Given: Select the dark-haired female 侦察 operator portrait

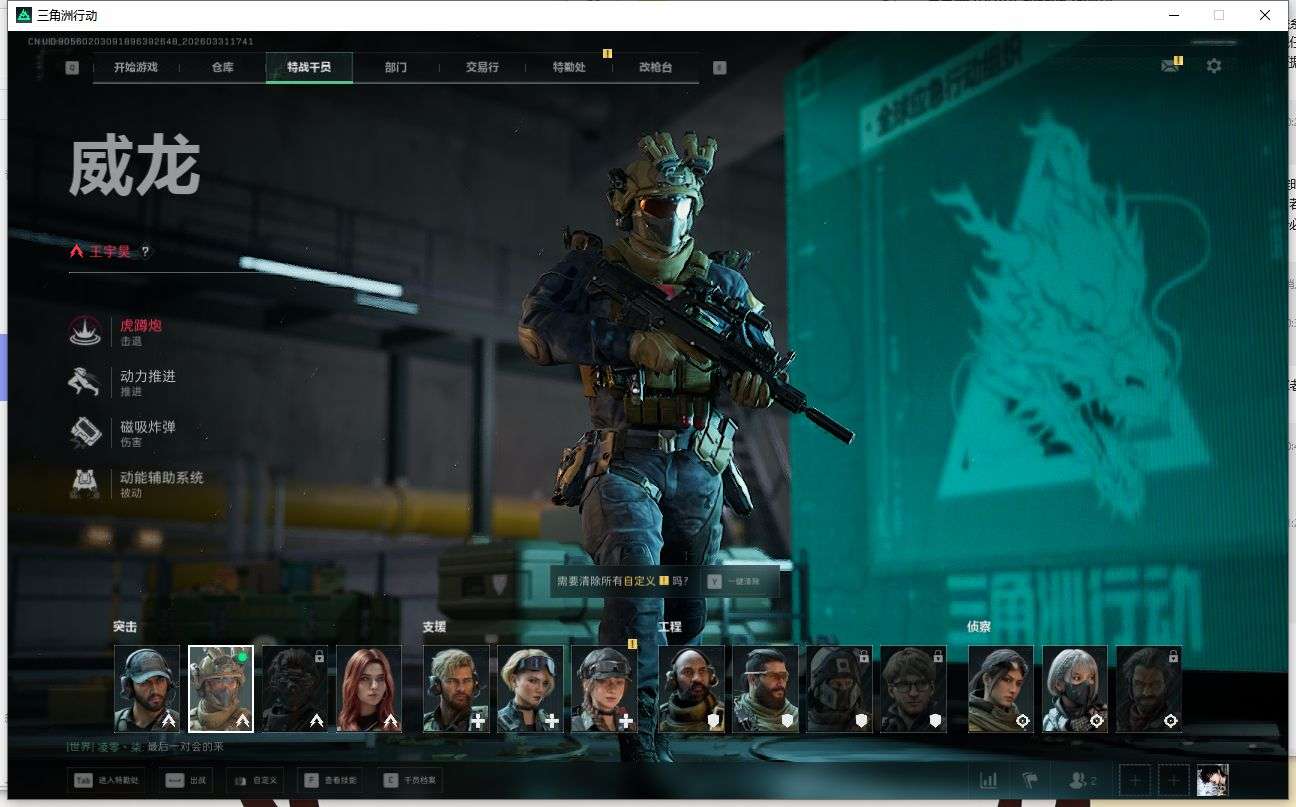Looking at the screenshot, I should pyautogui.click(x=1001, y=689).
